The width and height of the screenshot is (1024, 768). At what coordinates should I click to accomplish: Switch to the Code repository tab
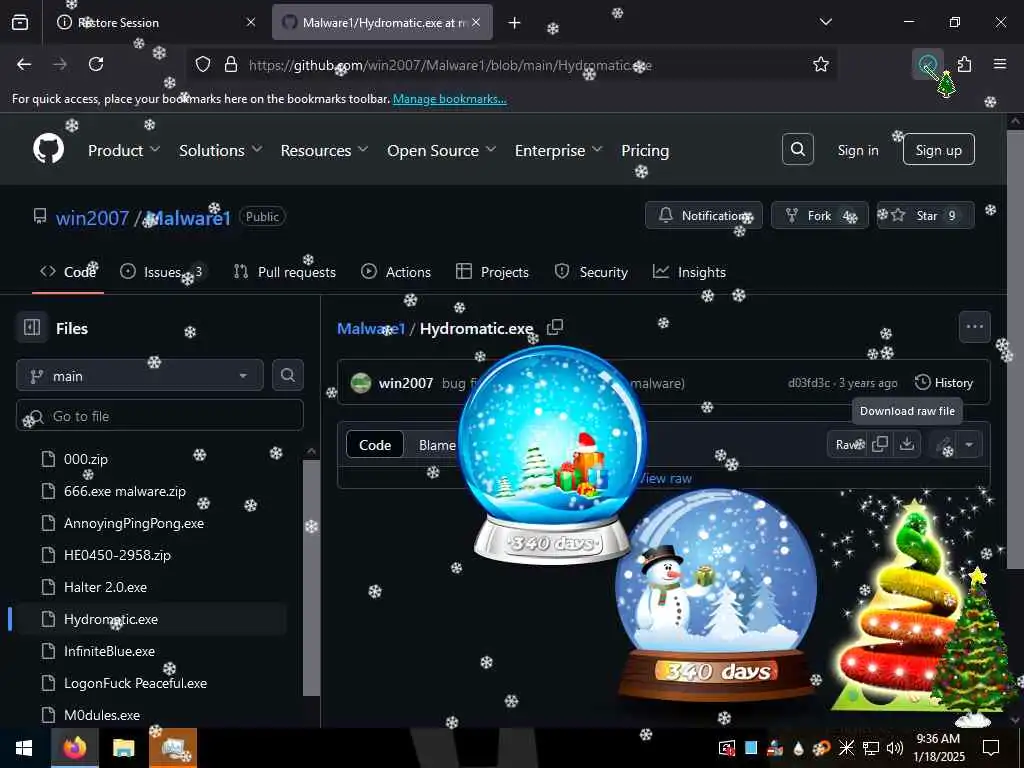(x=68, y=272)
